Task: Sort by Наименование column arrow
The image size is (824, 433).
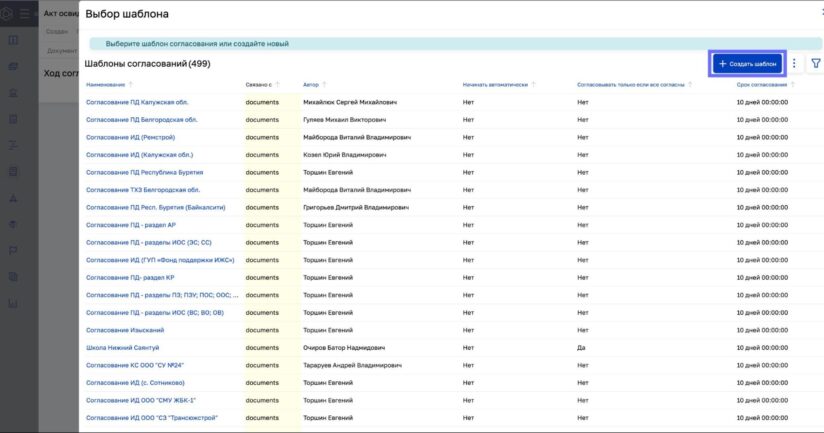Action: click(x=130, y=85)
